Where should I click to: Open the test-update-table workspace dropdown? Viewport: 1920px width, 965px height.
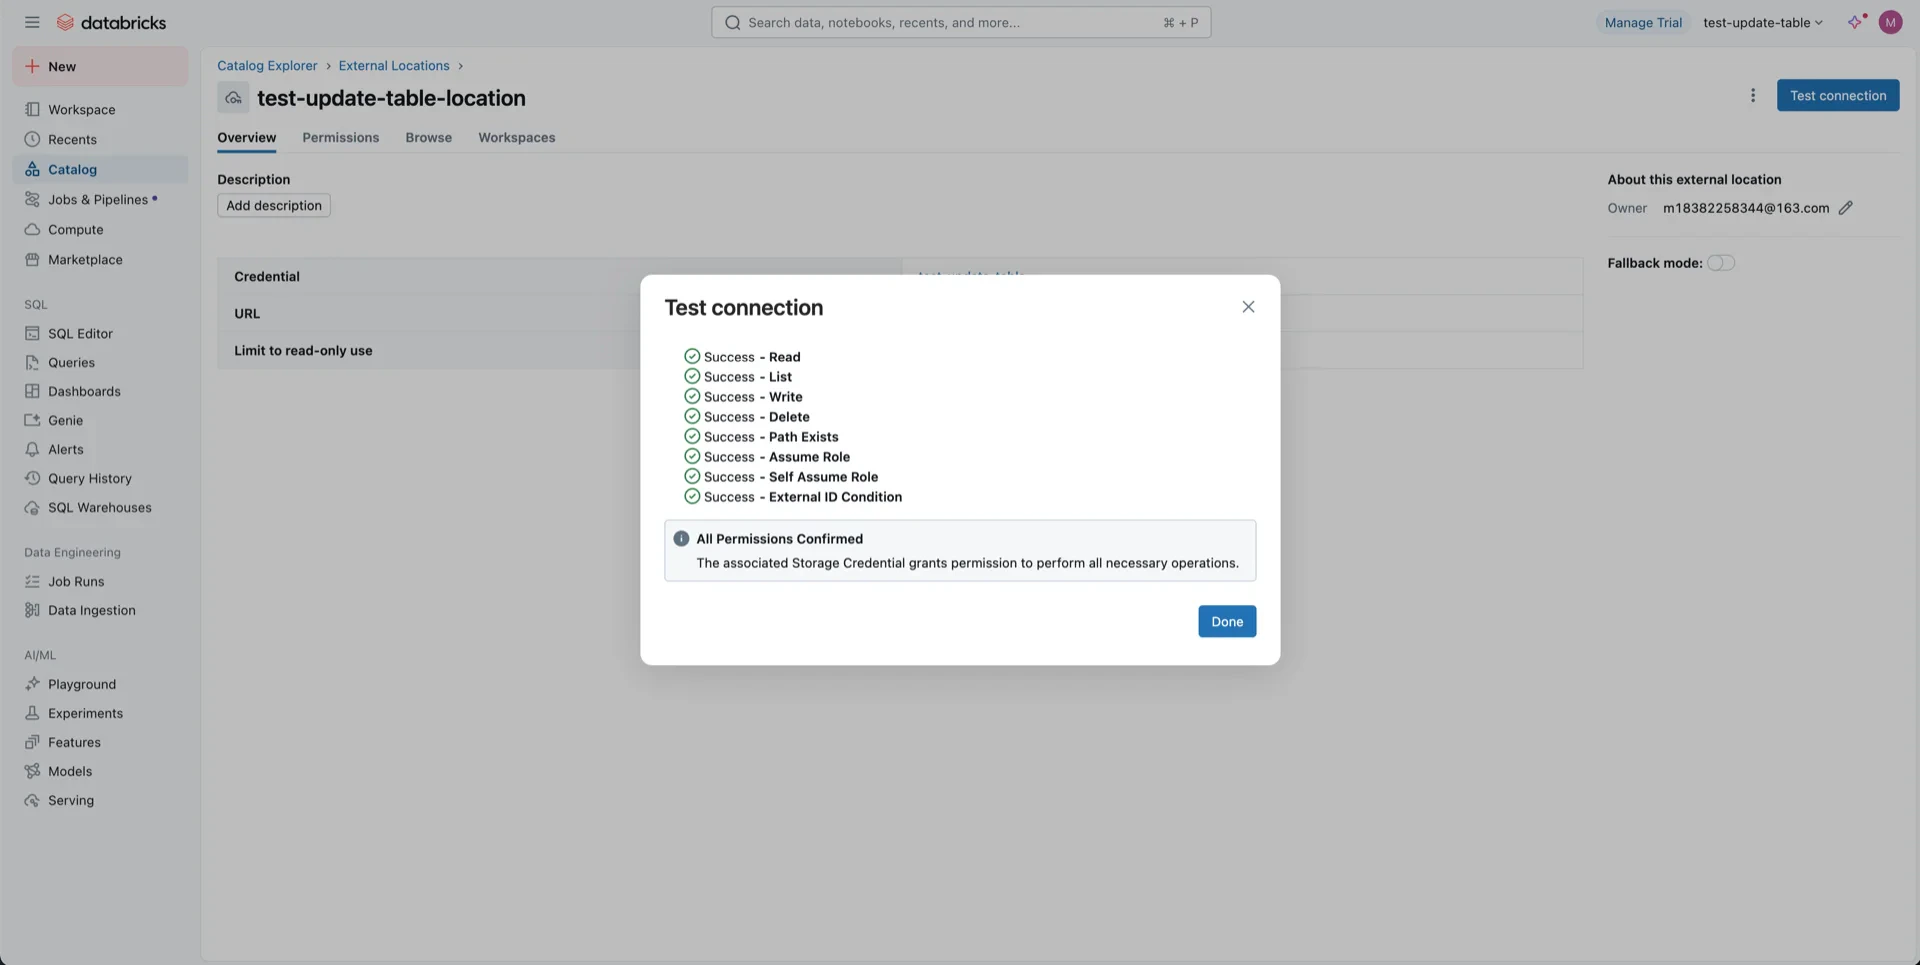(x=1763, y=22)
